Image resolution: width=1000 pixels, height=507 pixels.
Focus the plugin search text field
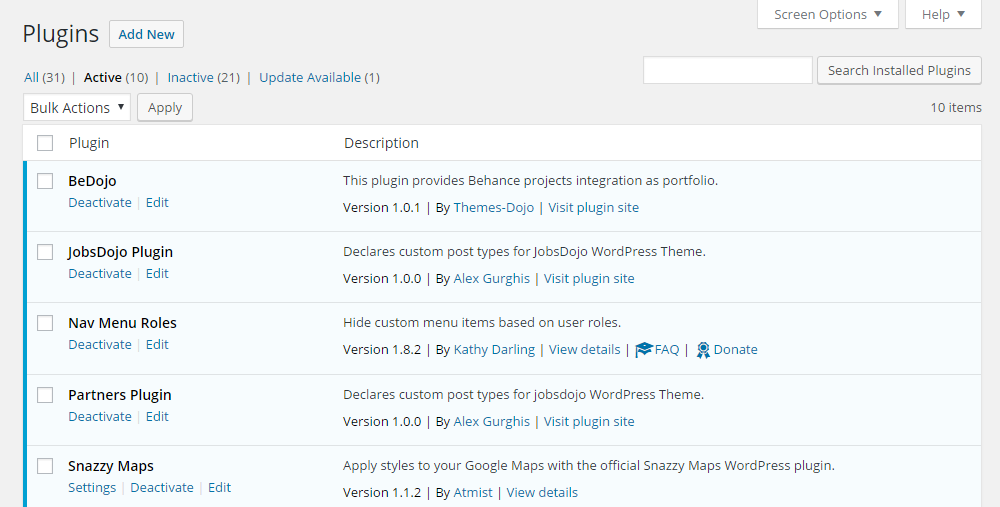727,70
